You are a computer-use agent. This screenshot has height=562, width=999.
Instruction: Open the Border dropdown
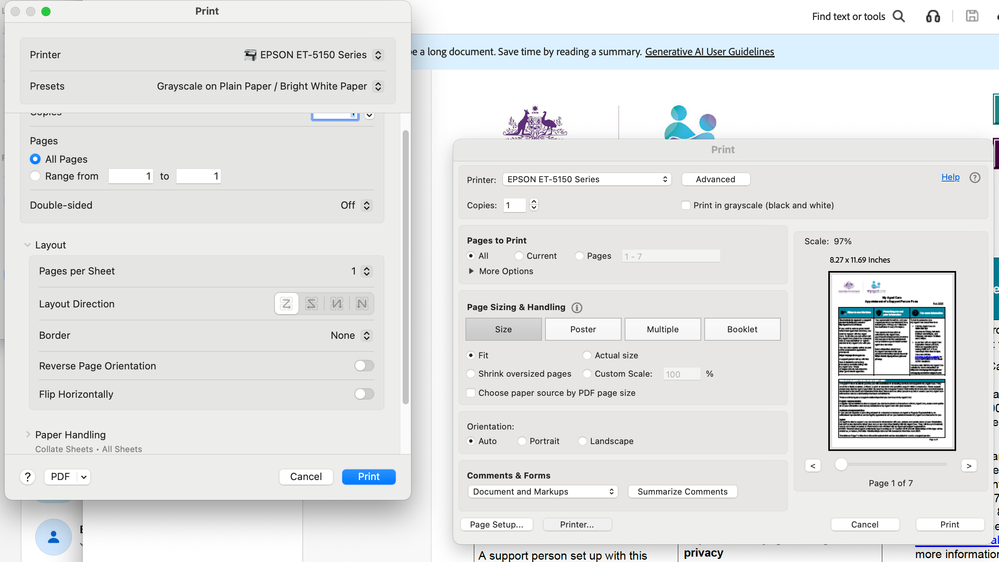(x=366, y=336)
